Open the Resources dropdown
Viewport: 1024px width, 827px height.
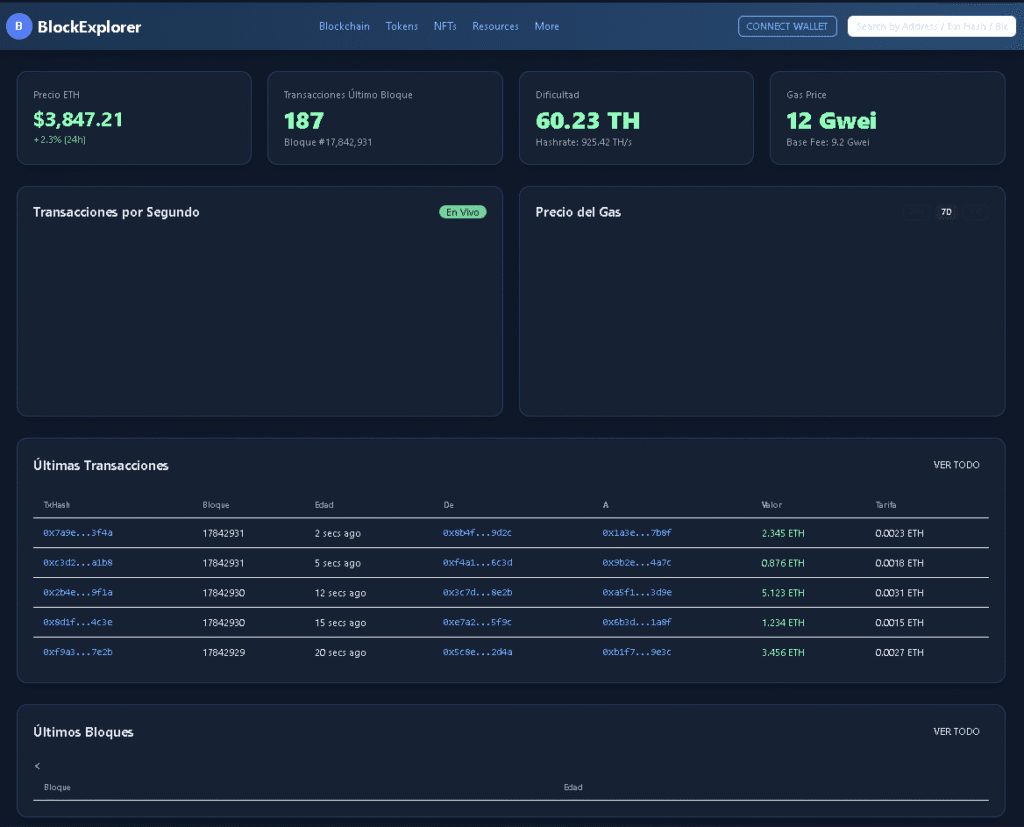click(495, 26)
